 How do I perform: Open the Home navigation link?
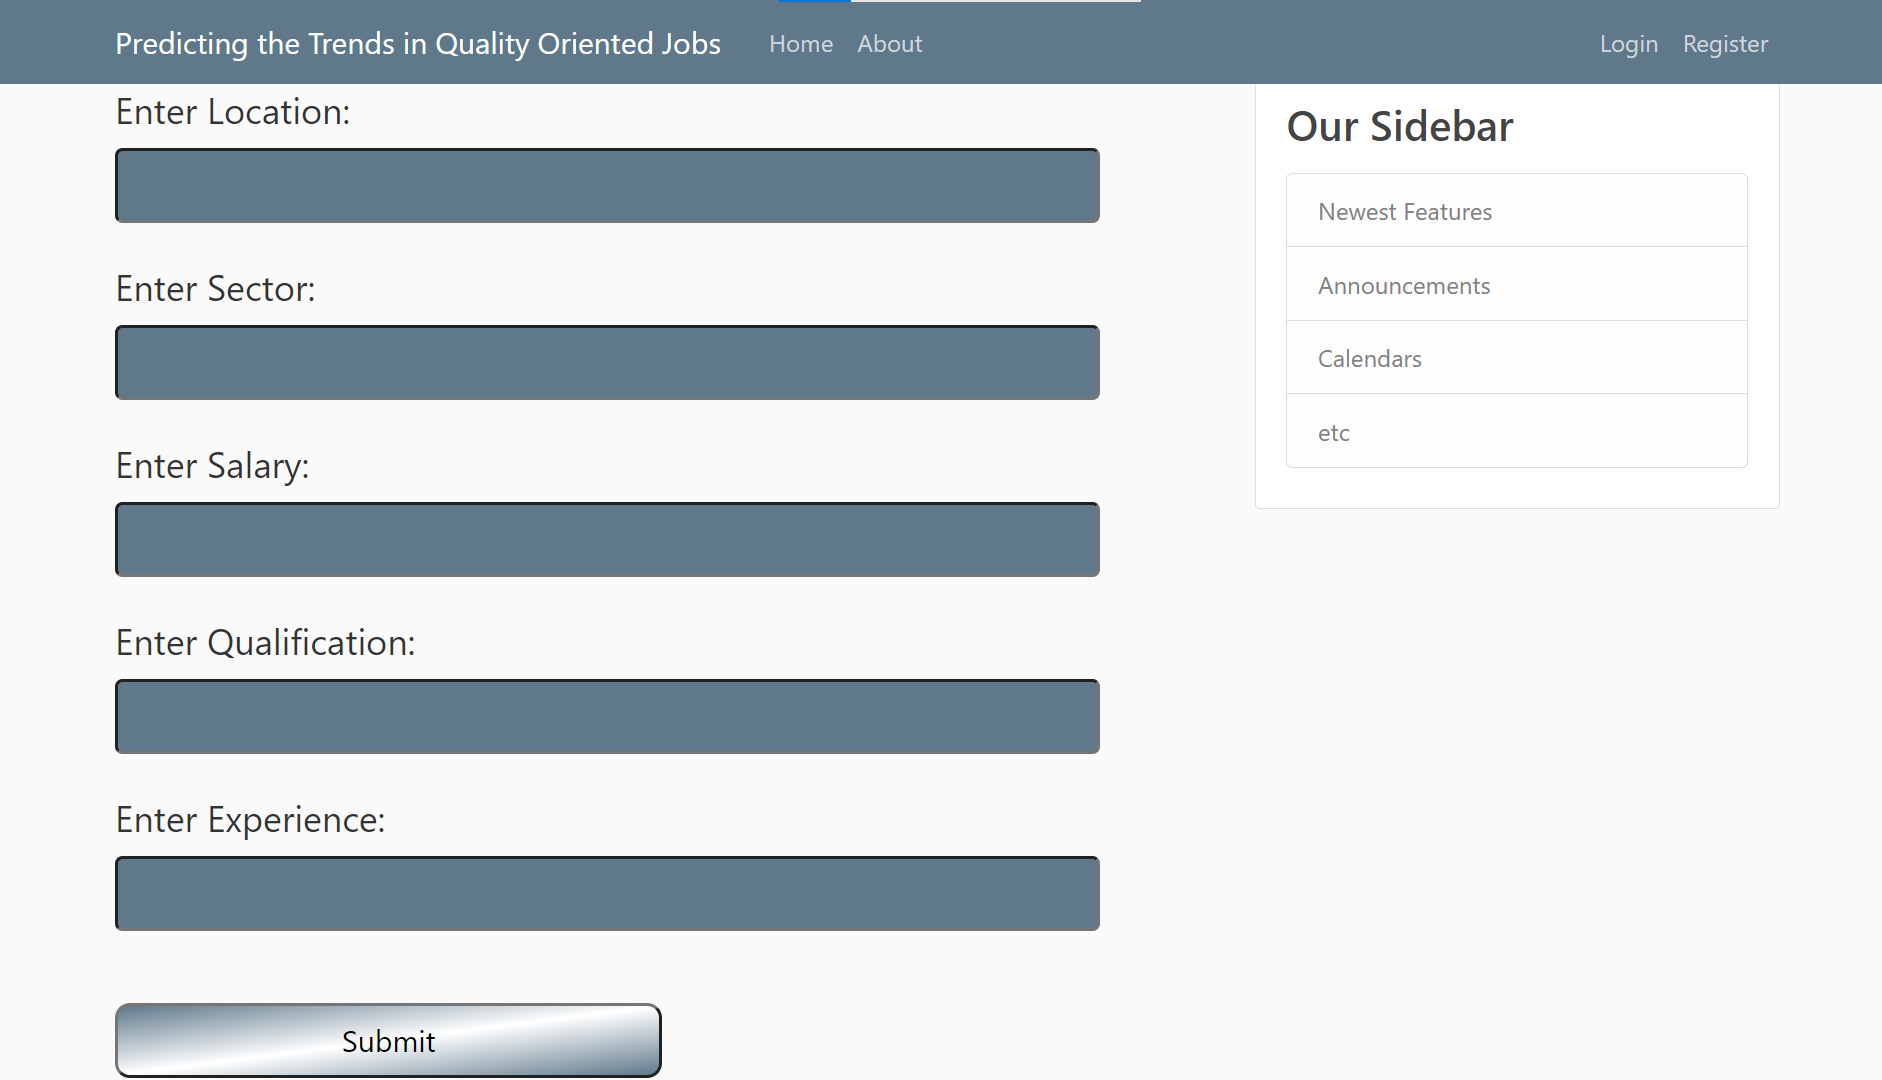(x=800, y=44)
